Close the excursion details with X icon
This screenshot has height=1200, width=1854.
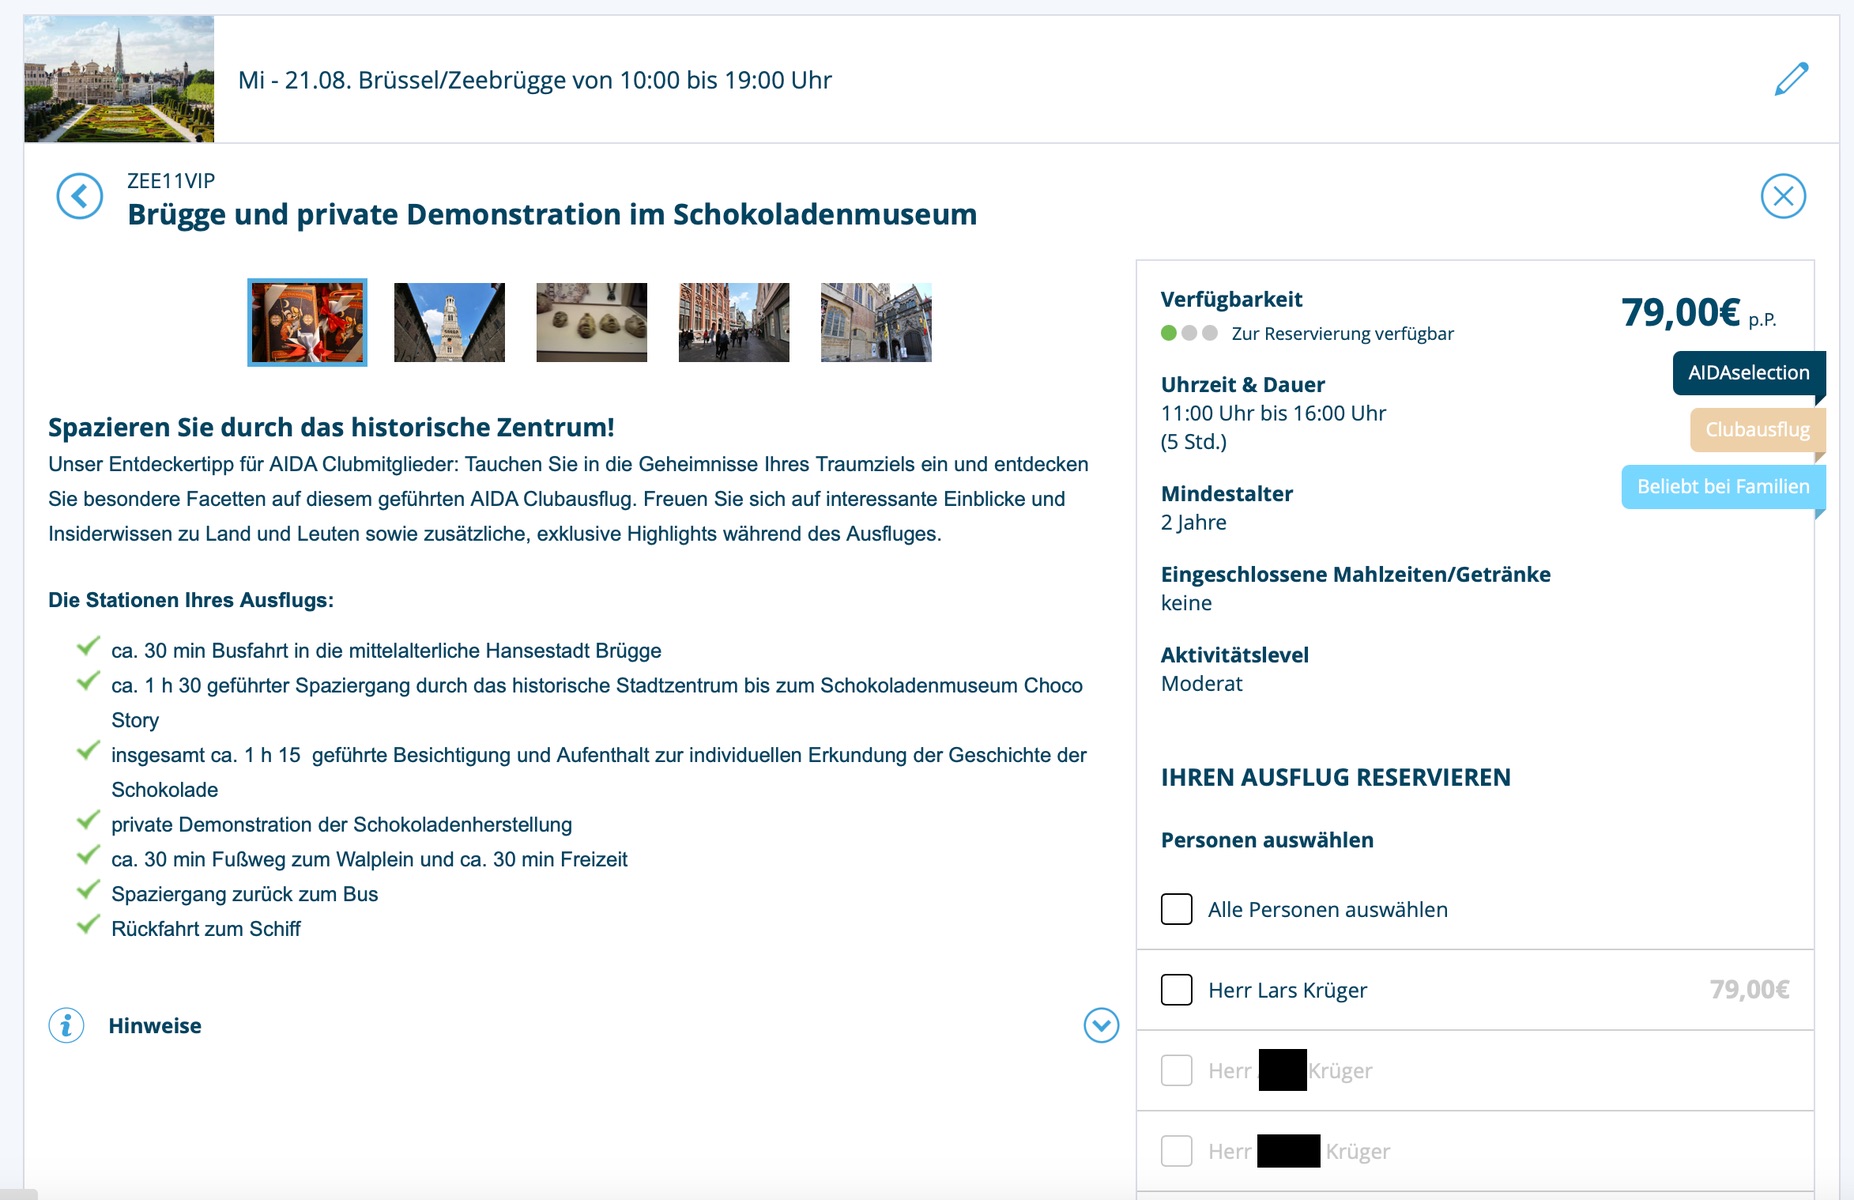pyautogui.click(x=1783, y=196)
